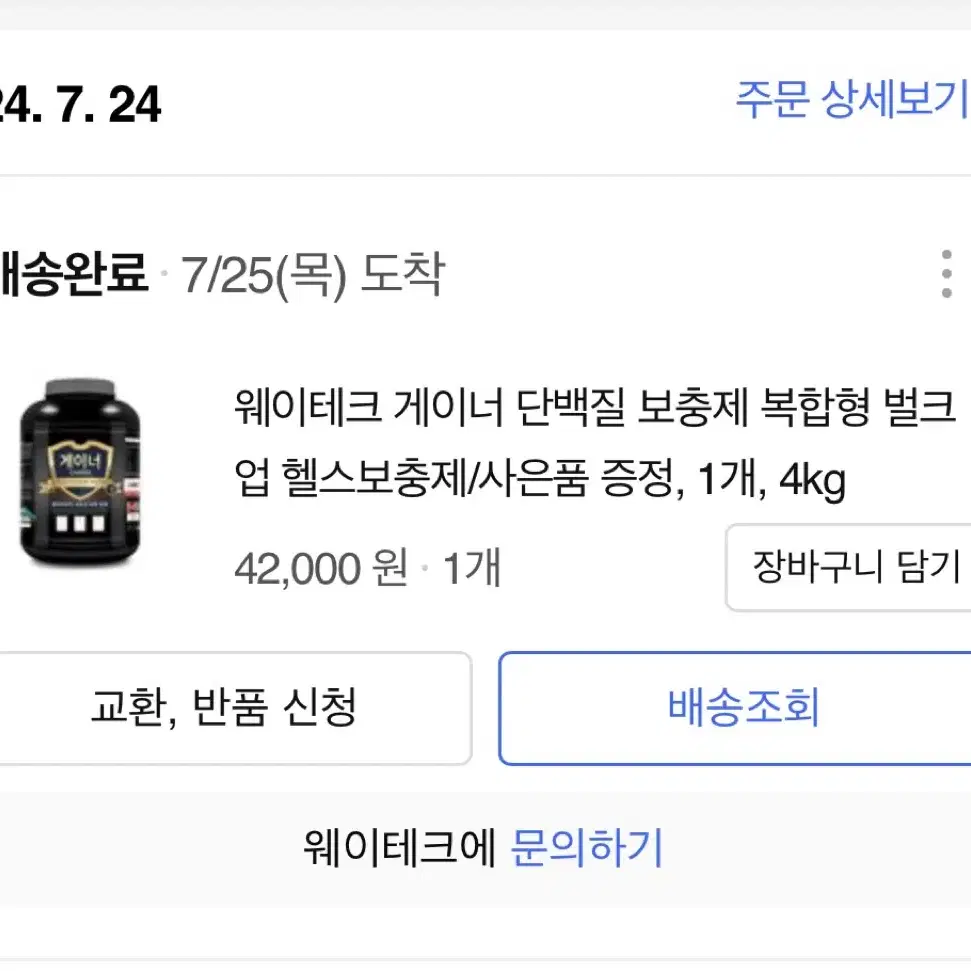This screenshot has height=971, width=971.
Task: Click the 웨이테크에 seller name text
Action: (399, 847)
